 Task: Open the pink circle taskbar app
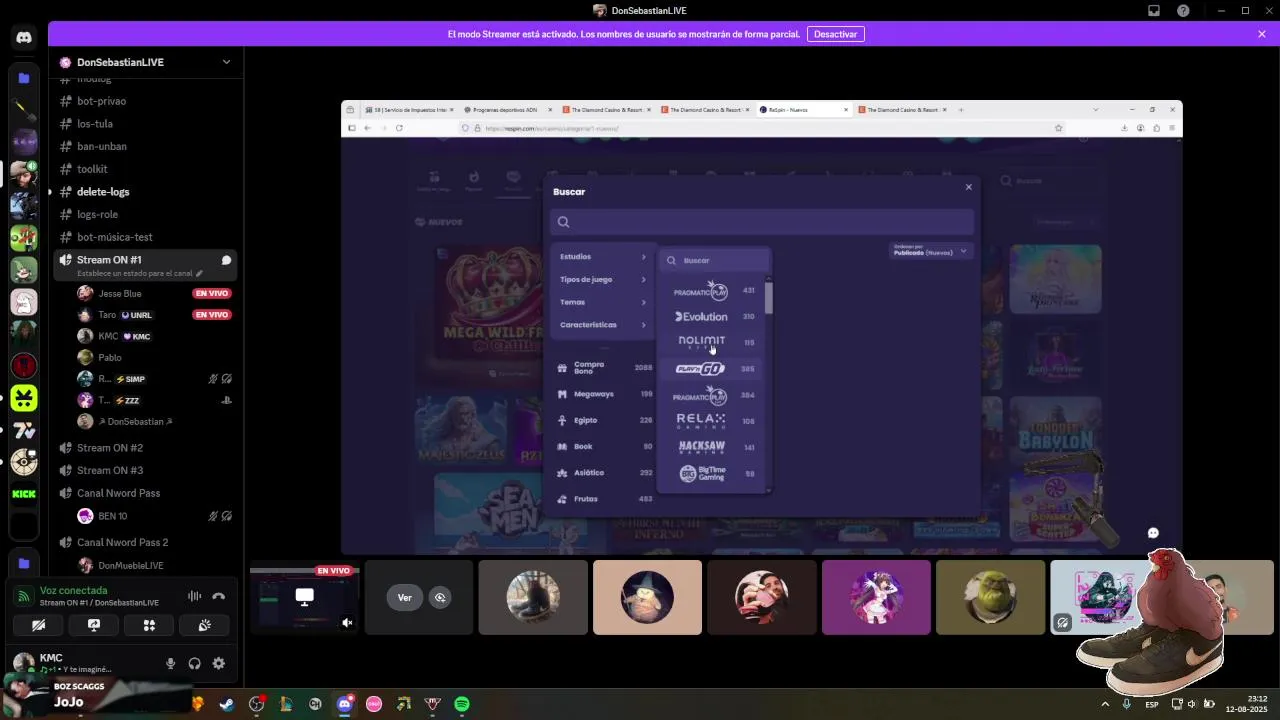coord(374,704)
